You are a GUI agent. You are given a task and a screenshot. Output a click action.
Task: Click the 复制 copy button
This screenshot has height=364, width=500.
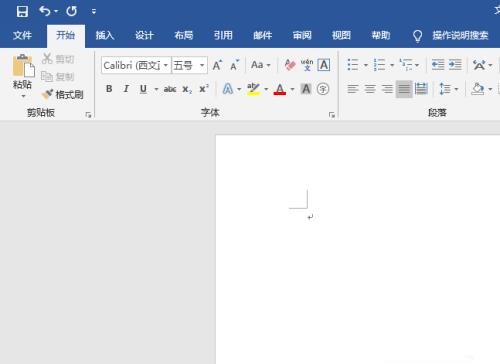(x=58, y=77)
